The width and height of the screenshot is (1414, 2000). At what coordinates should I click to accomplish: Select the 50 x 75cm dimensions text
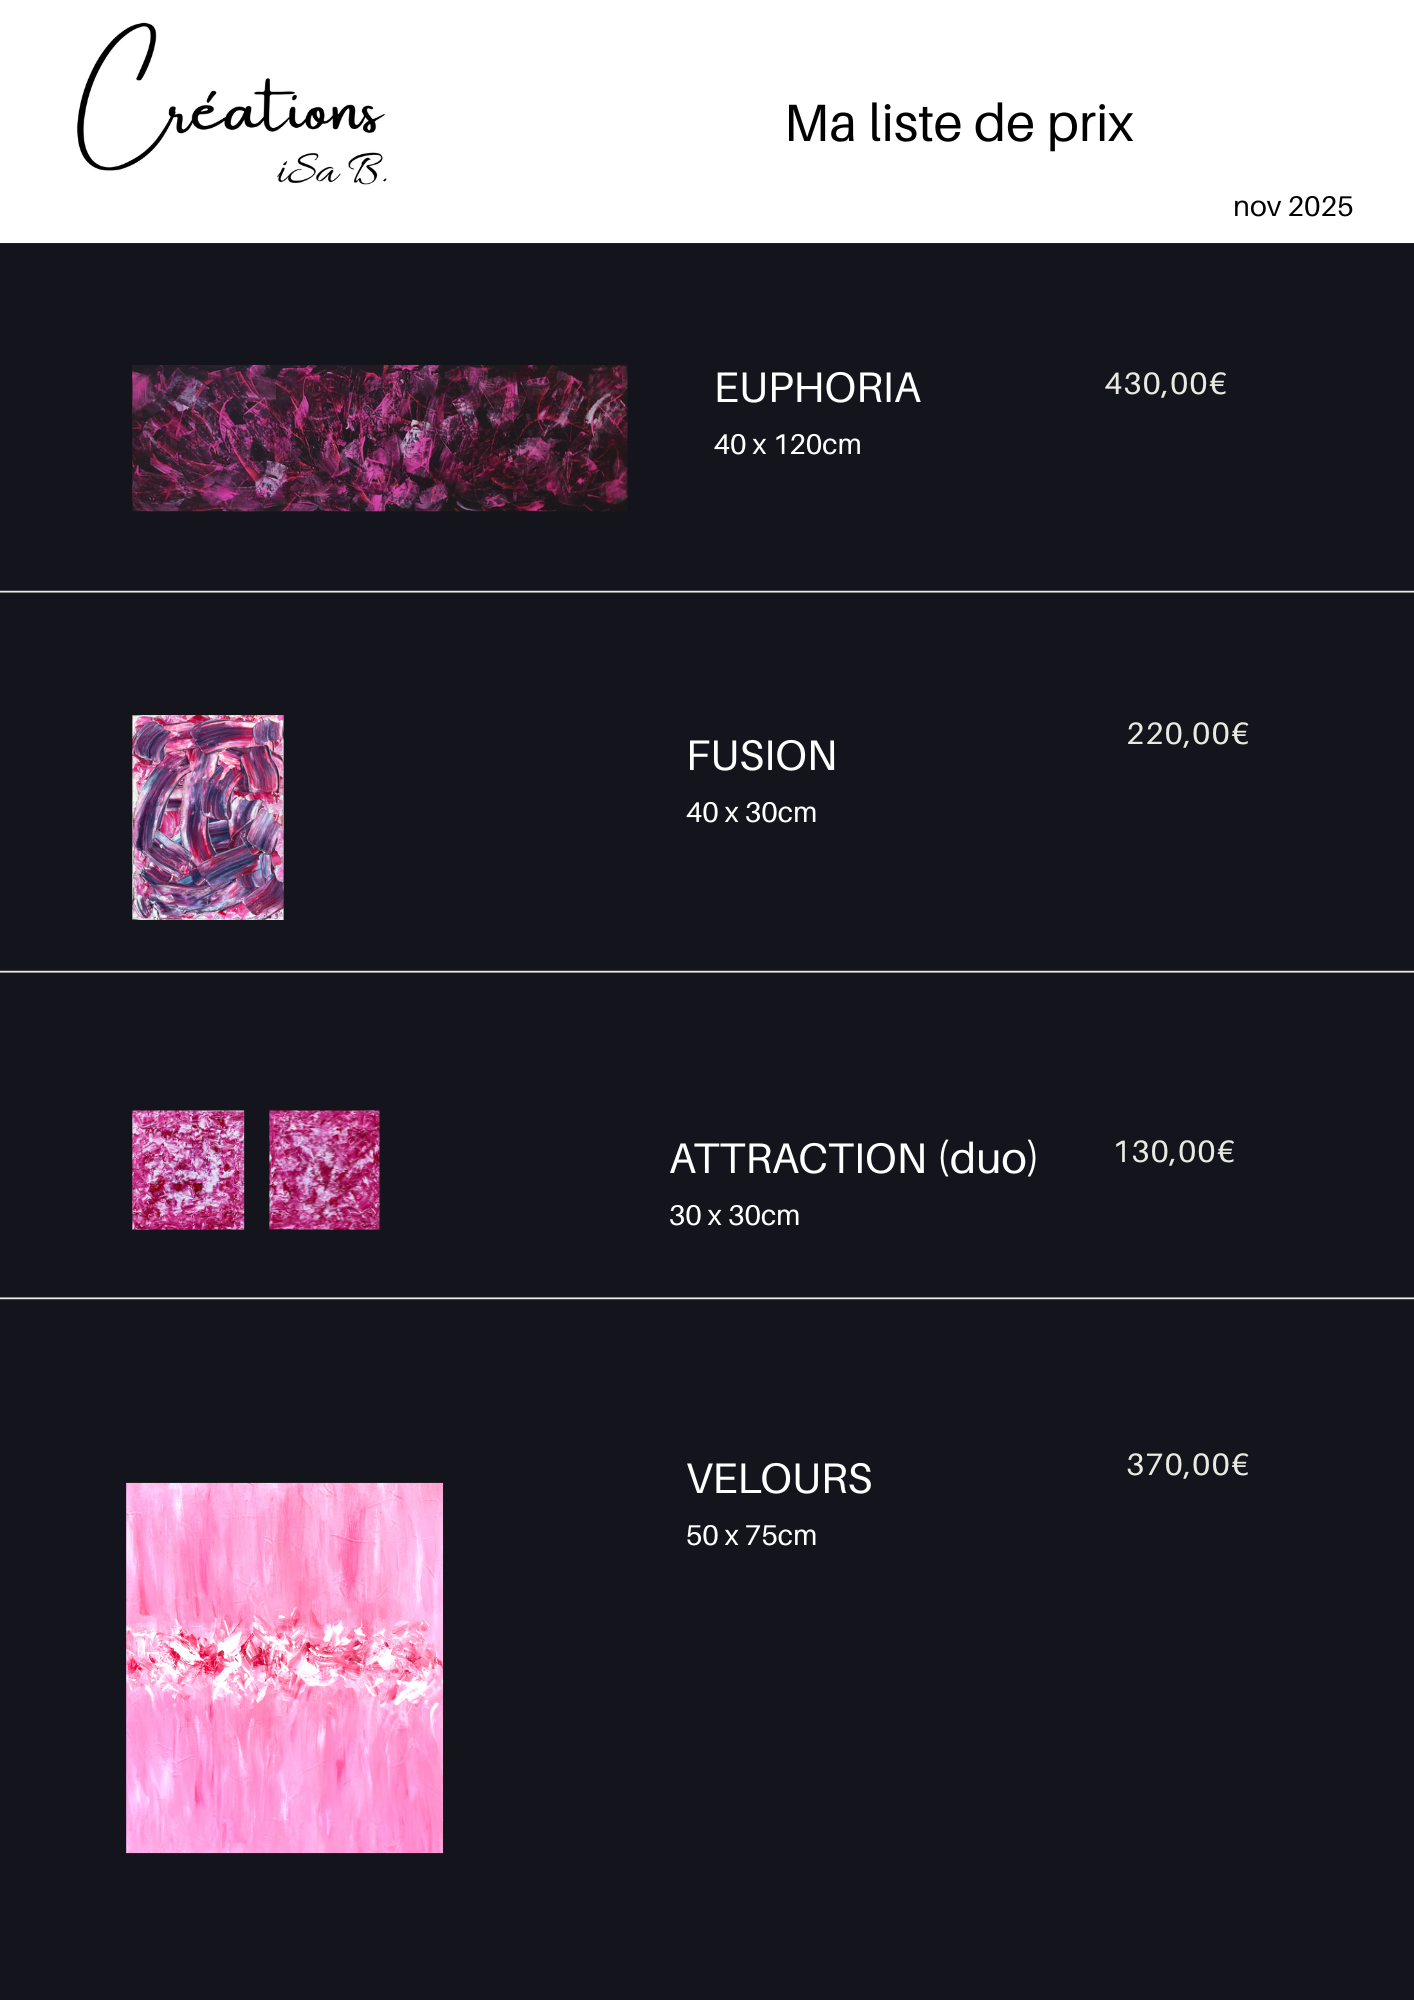[751, 1536]
